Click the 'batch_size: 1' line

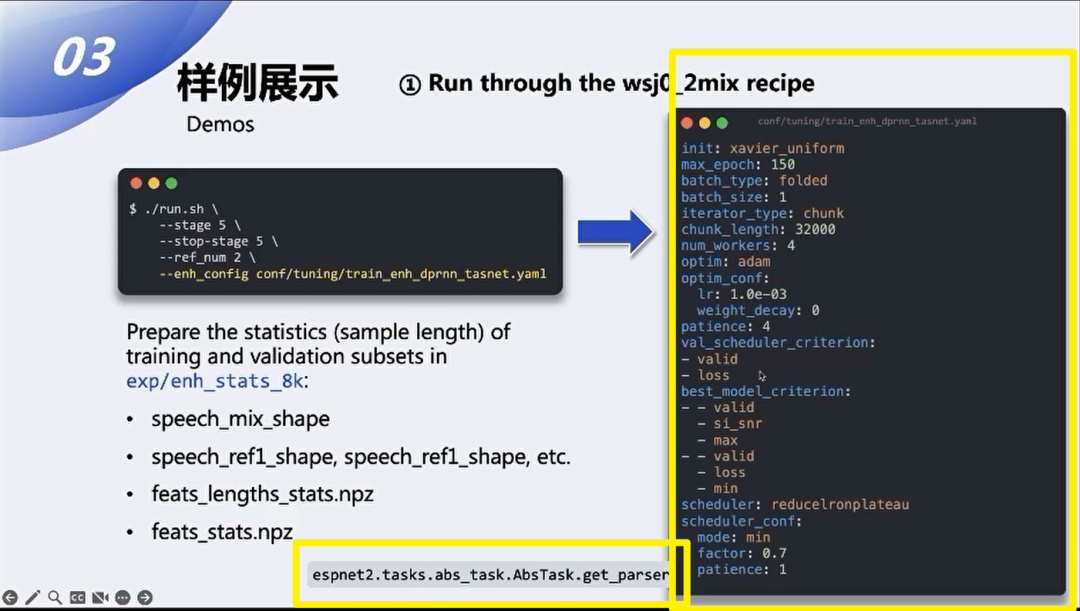(734, 197)
